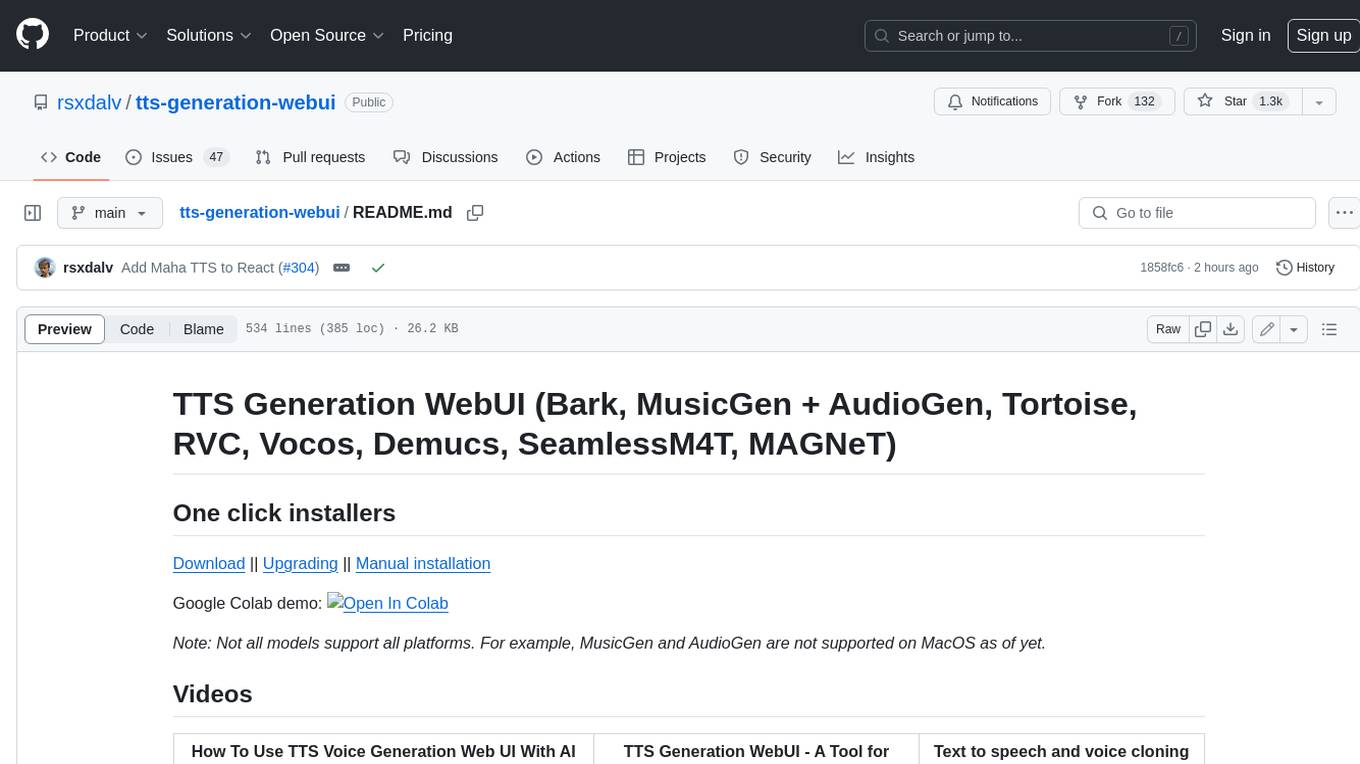Click the Sign up button
1360x764 pixels.
[x=1323, y=35]
